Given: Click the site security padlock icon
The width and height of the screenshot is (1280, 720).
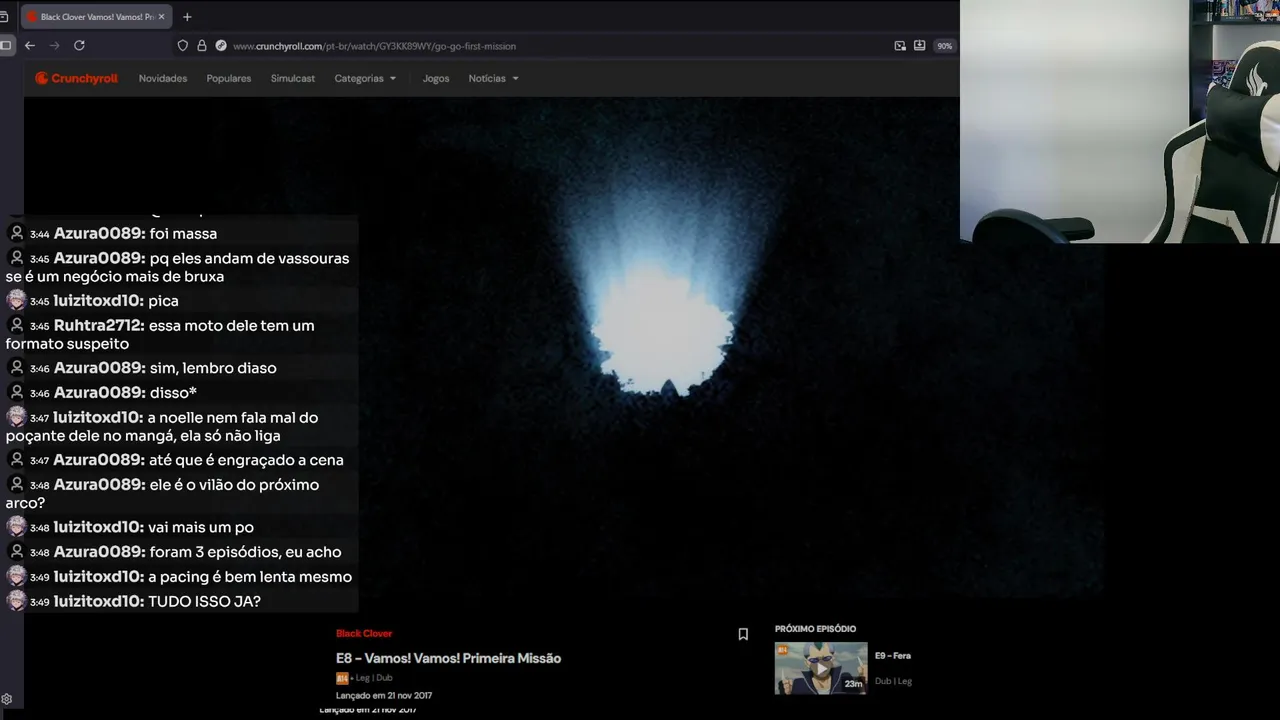Looking at the screenshot, I should (202, 46).
